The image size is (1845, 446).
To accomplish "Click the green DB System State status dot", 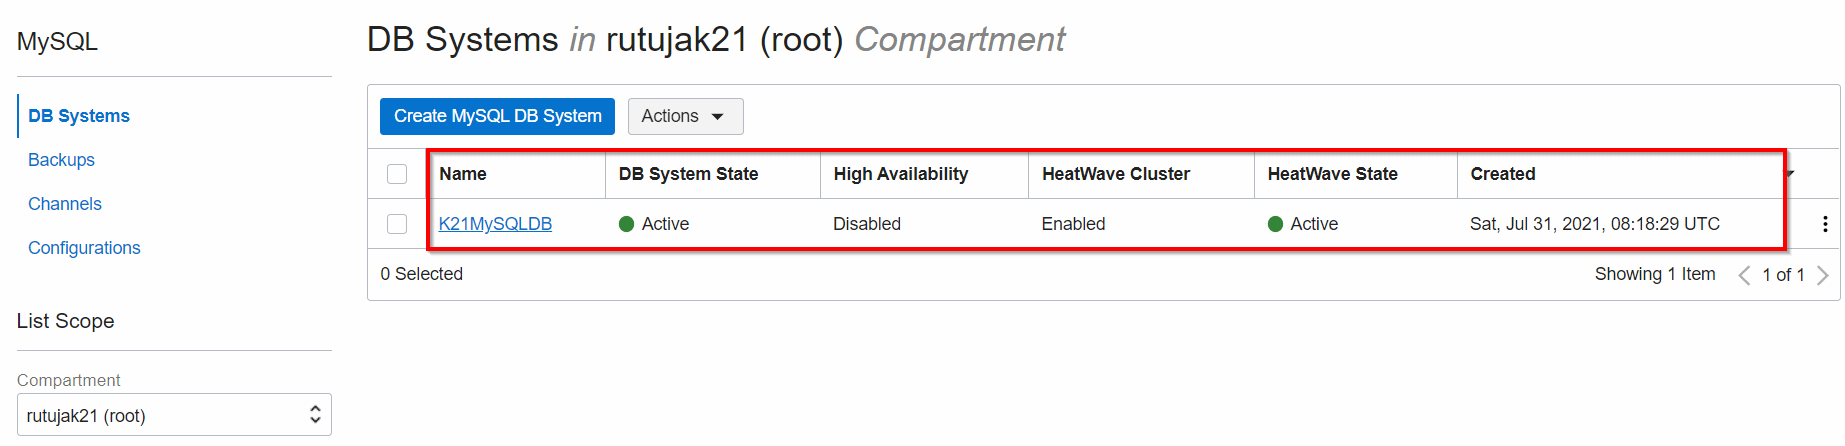I will click(x=627, y=224).
